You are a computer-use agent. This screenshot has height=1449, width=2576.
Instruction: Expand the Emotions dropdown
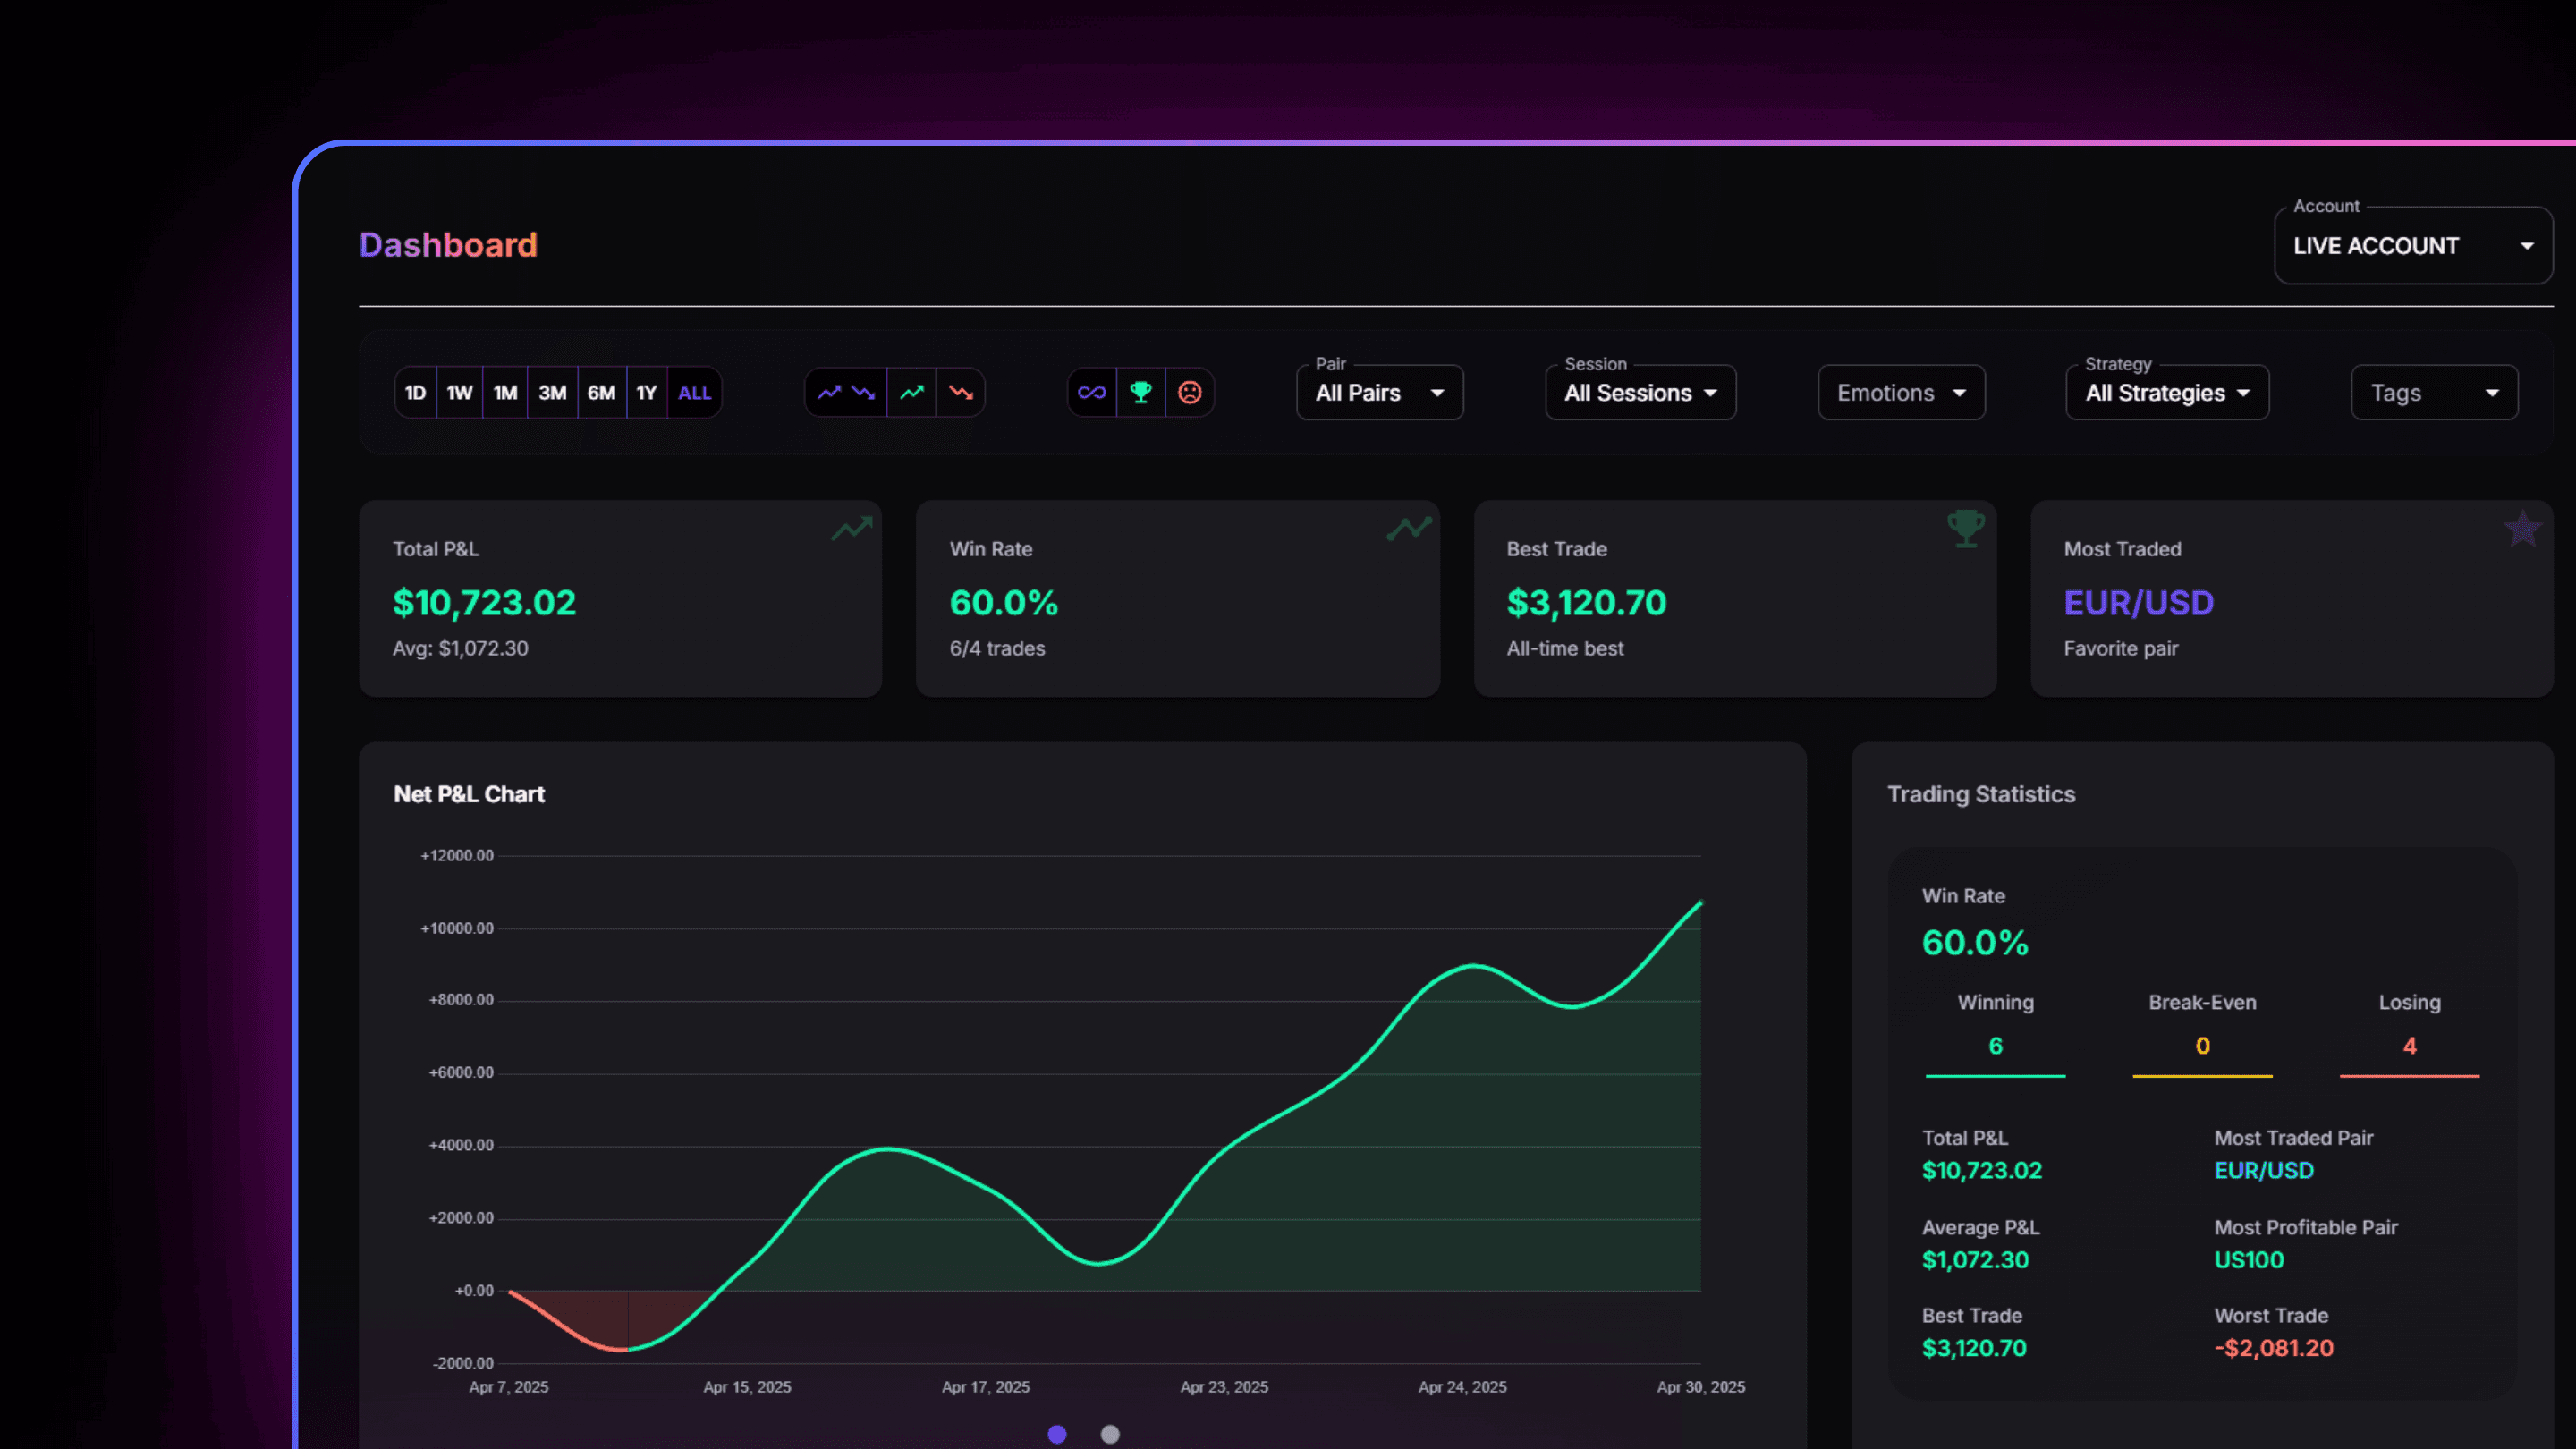[x=1902, y=393]
